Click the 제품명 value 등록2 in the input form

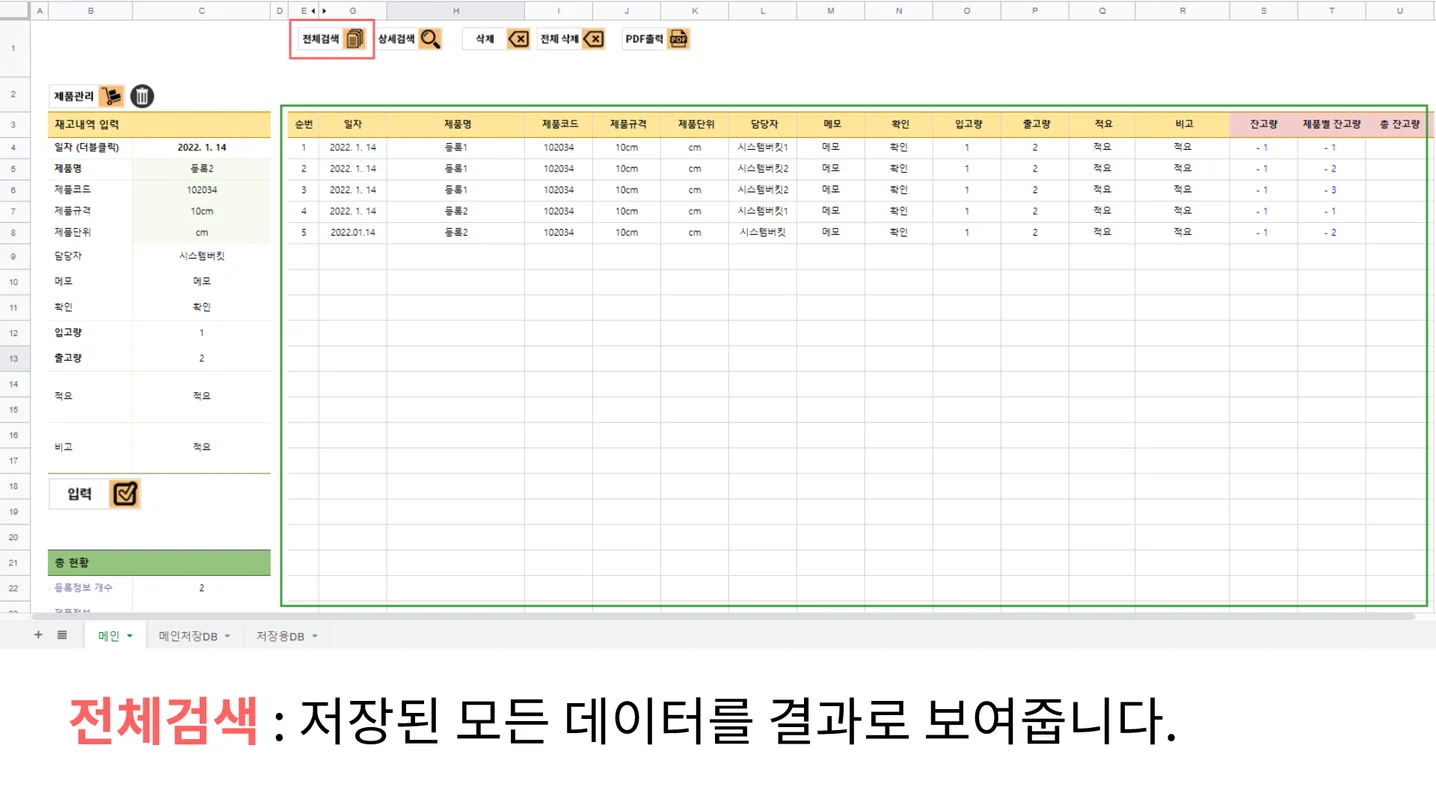point(202,168)
